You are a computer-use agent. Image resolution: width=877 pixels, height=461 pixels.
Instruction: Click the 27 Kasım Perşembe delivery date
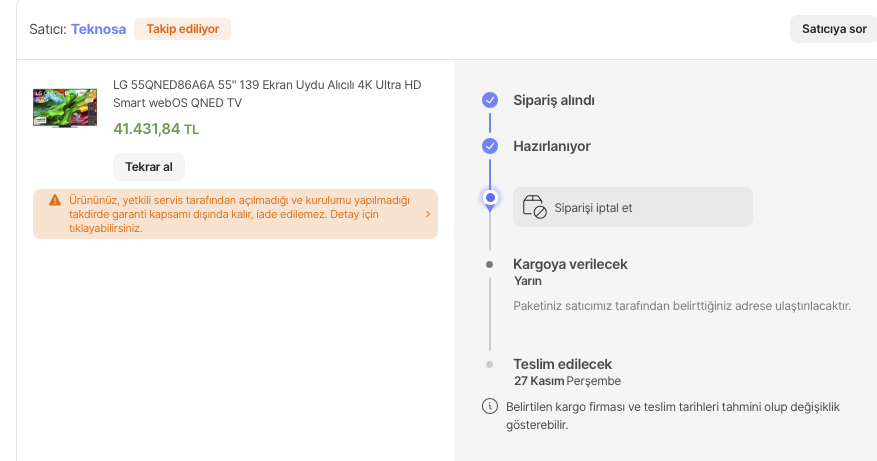click(567, 381)
